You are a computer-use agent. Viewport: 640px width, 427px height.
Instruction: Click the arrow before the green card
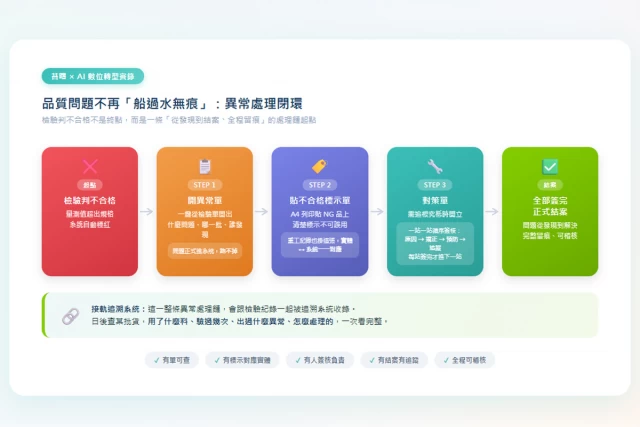click(x=492, y=211)
